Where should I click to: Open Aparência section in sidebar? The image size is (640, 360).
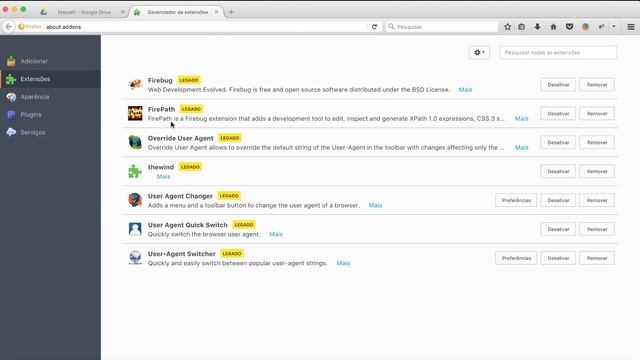pyautogui.click(x=50, y=97)
